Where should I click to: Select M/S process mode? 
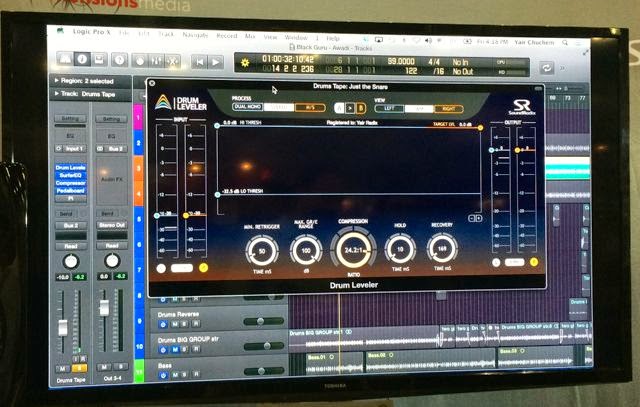click(310, 108)
